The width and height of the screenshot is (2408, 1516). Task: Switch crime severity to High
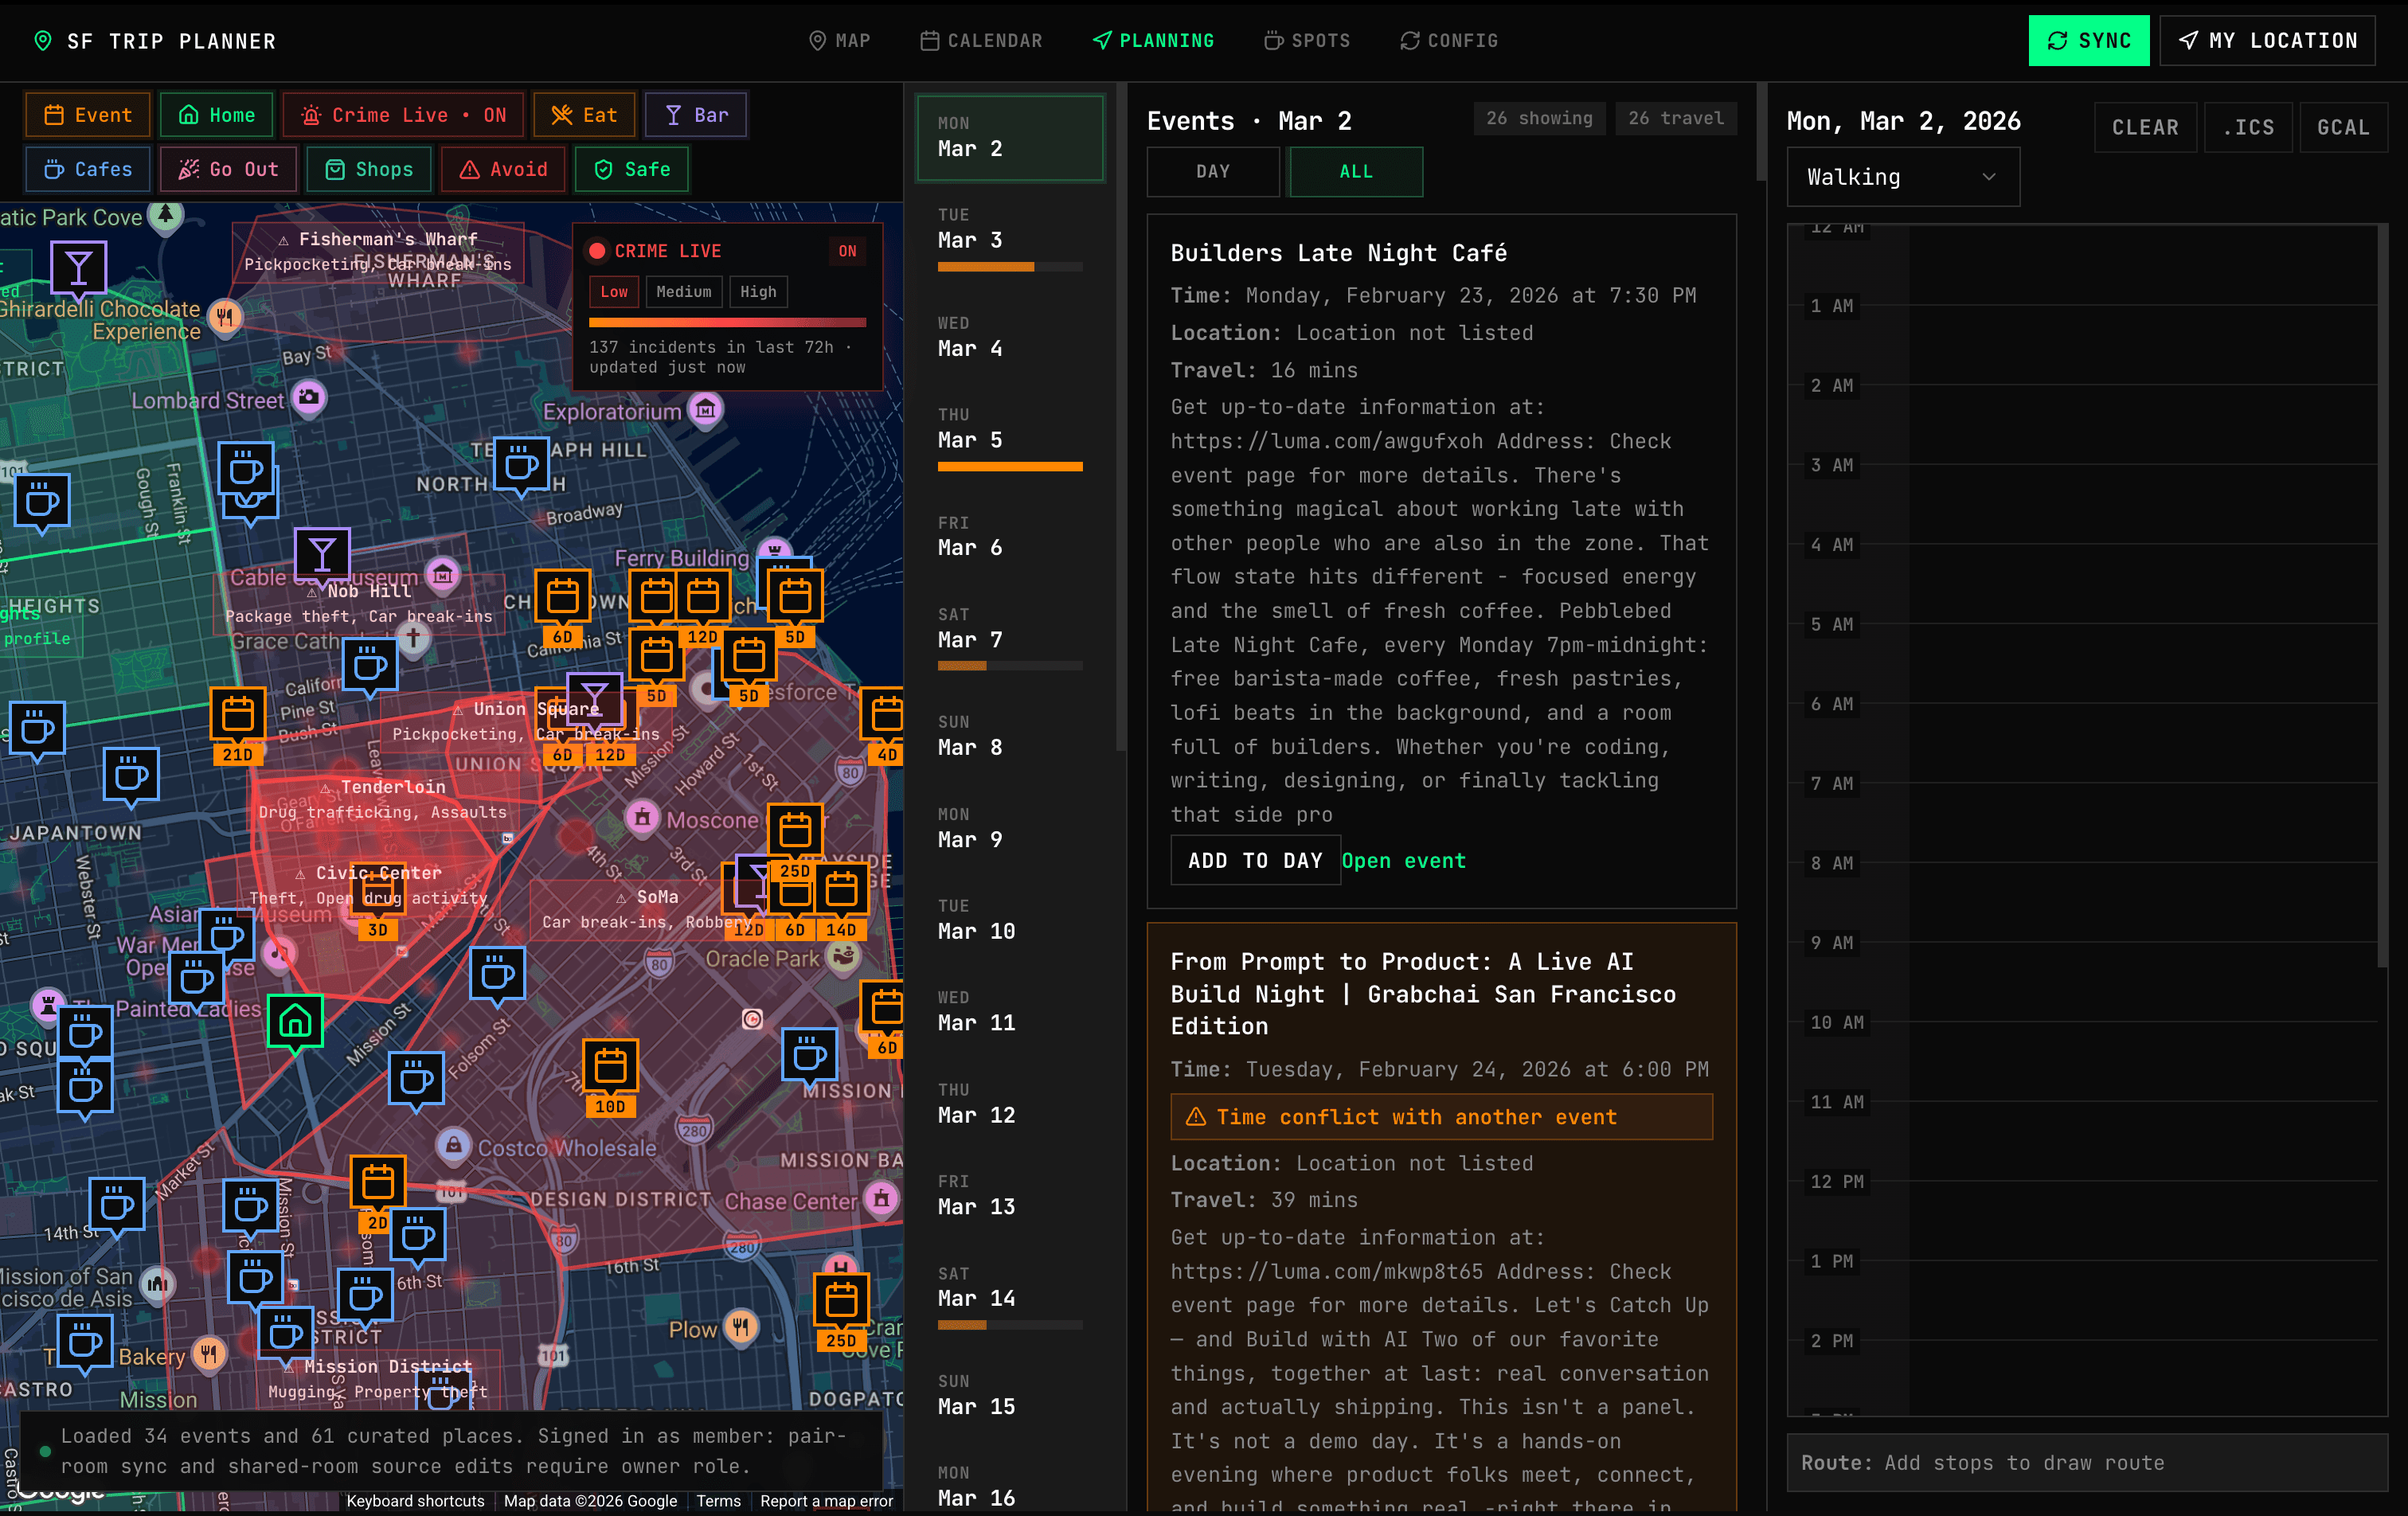(758, 291)
